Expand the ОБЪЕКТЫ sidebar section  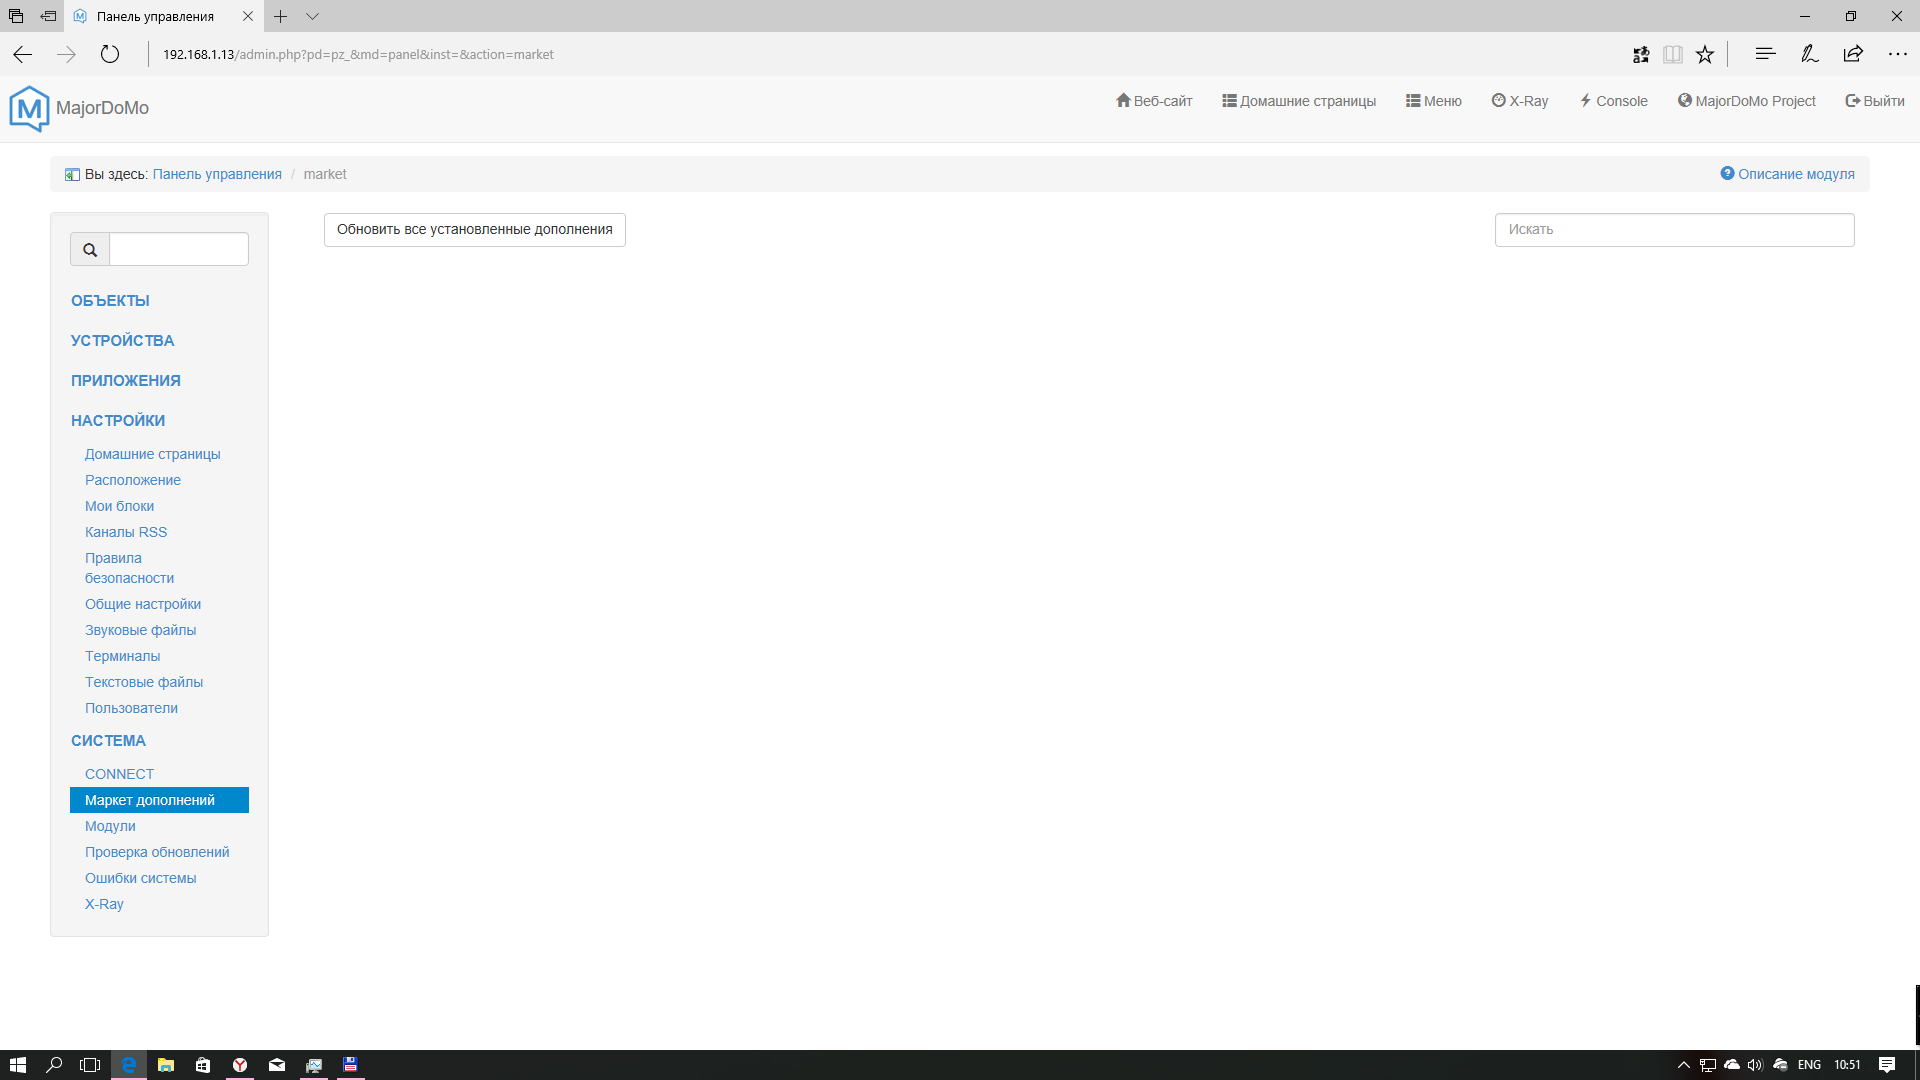[110, 301]
